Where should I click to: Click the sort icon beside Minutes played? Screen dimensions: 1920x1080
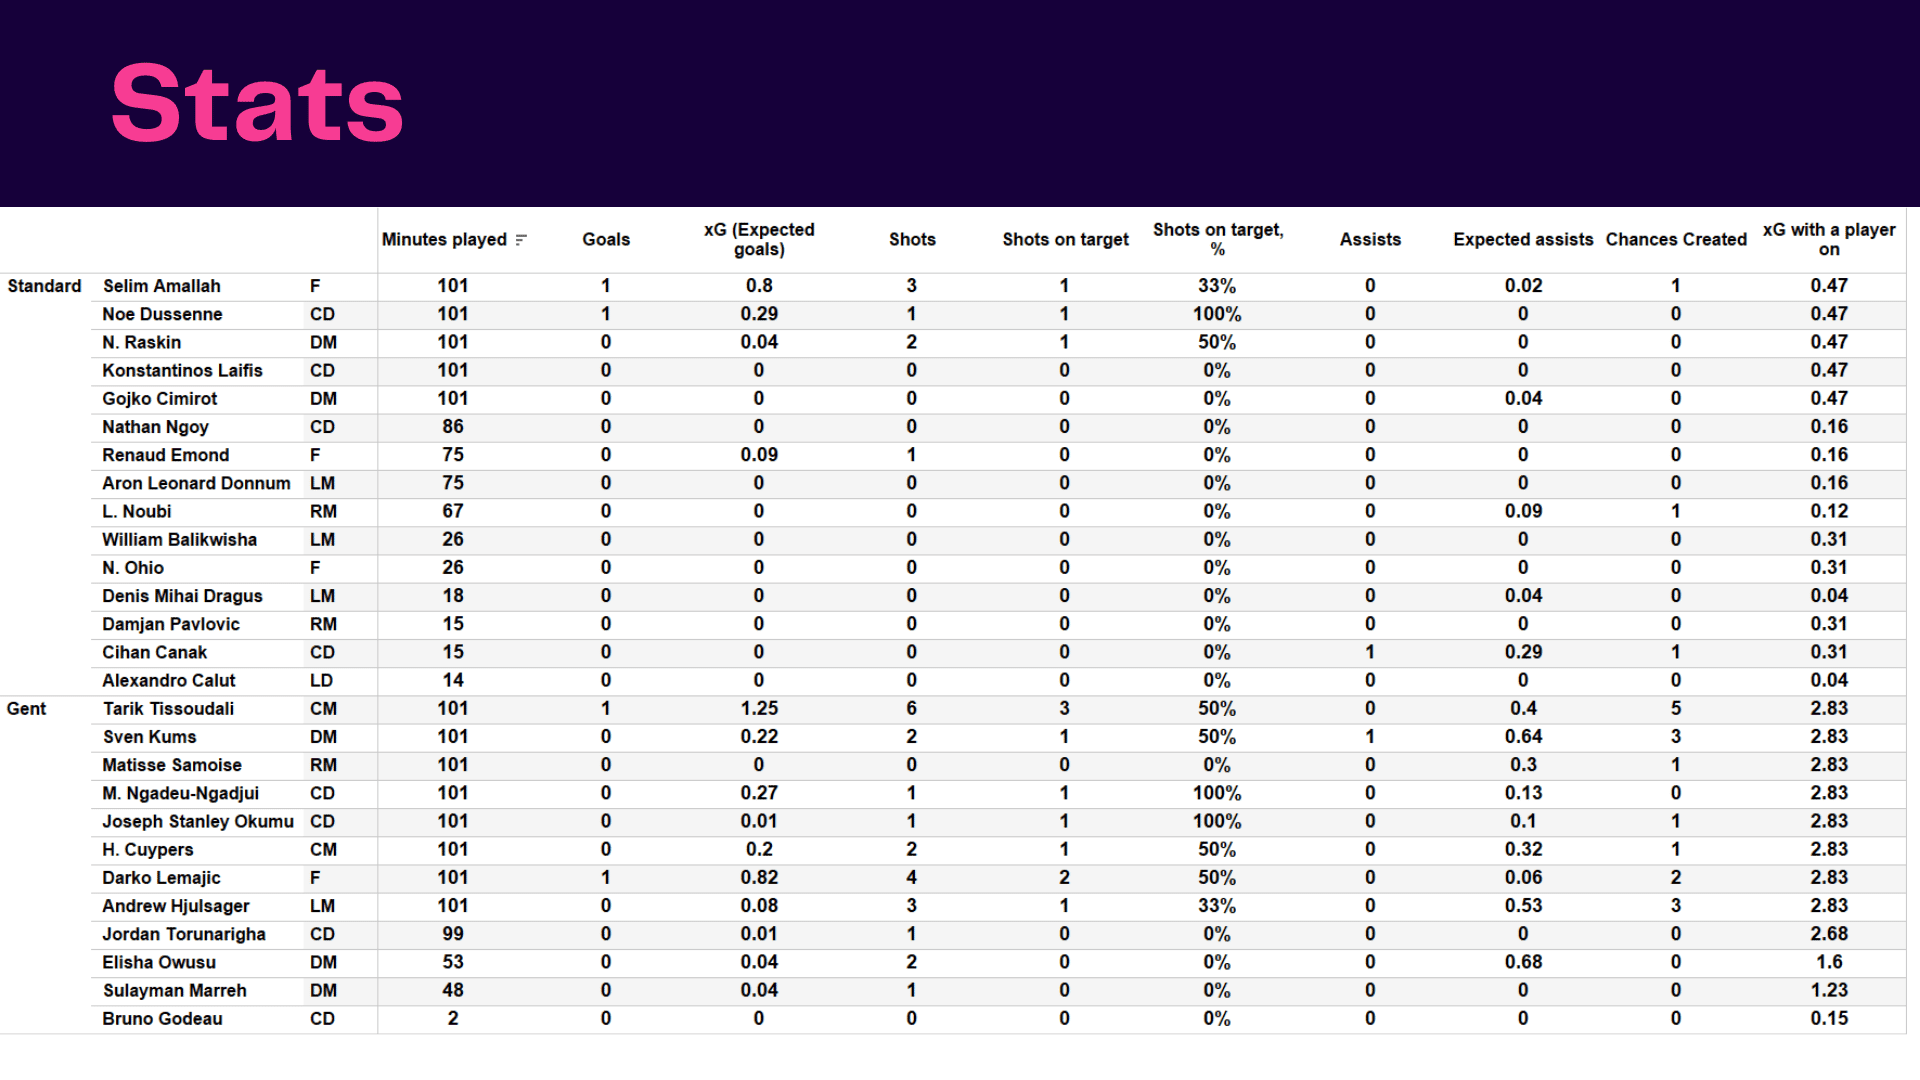[x=521, y=240]
